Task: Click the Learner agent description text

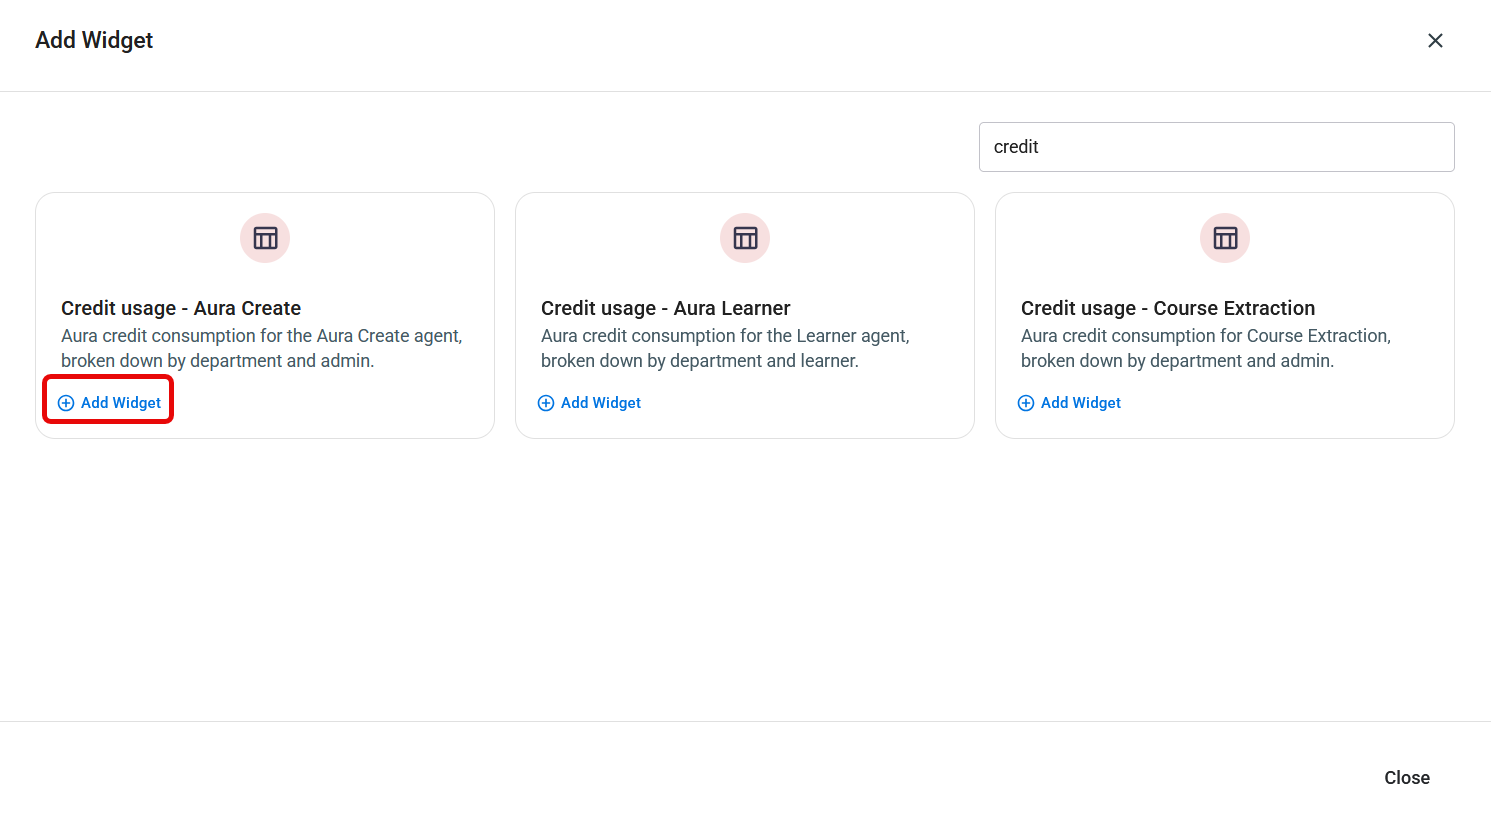Action: coord(725,348)
